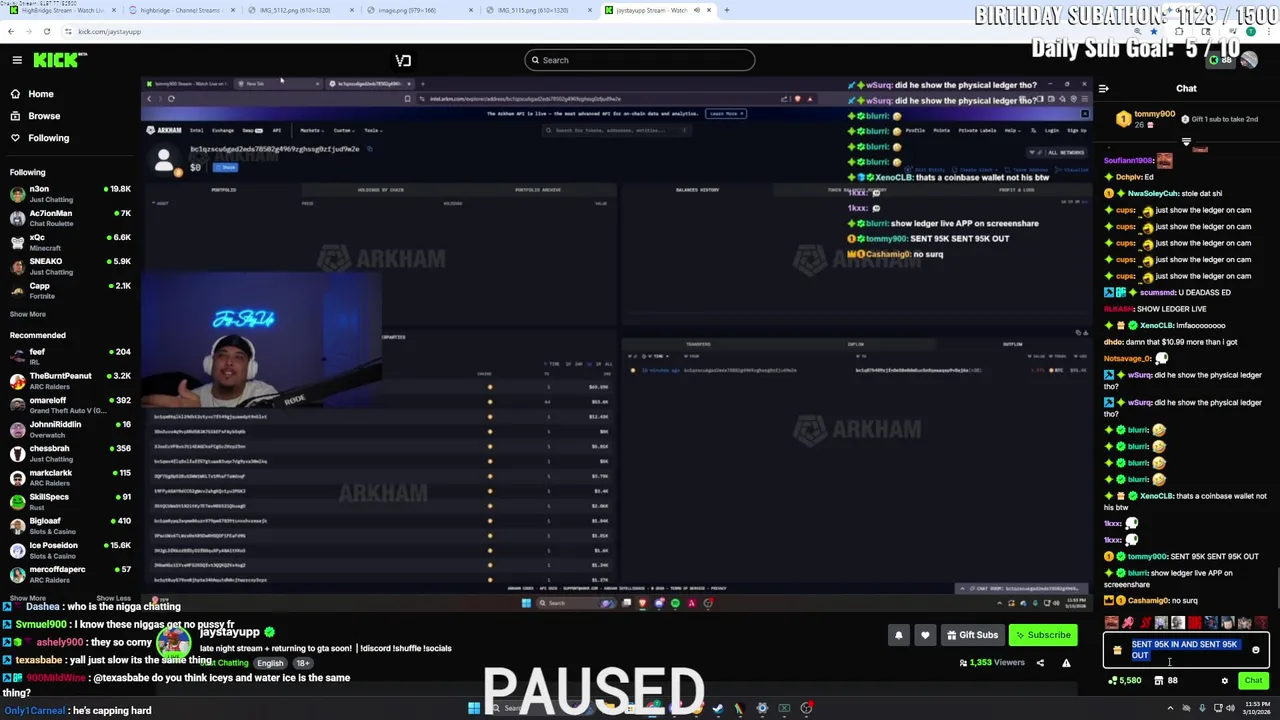Mute the jaystayupp tab audio icon
Viewport: 1280px width, 720px height.
click(698, 10)
